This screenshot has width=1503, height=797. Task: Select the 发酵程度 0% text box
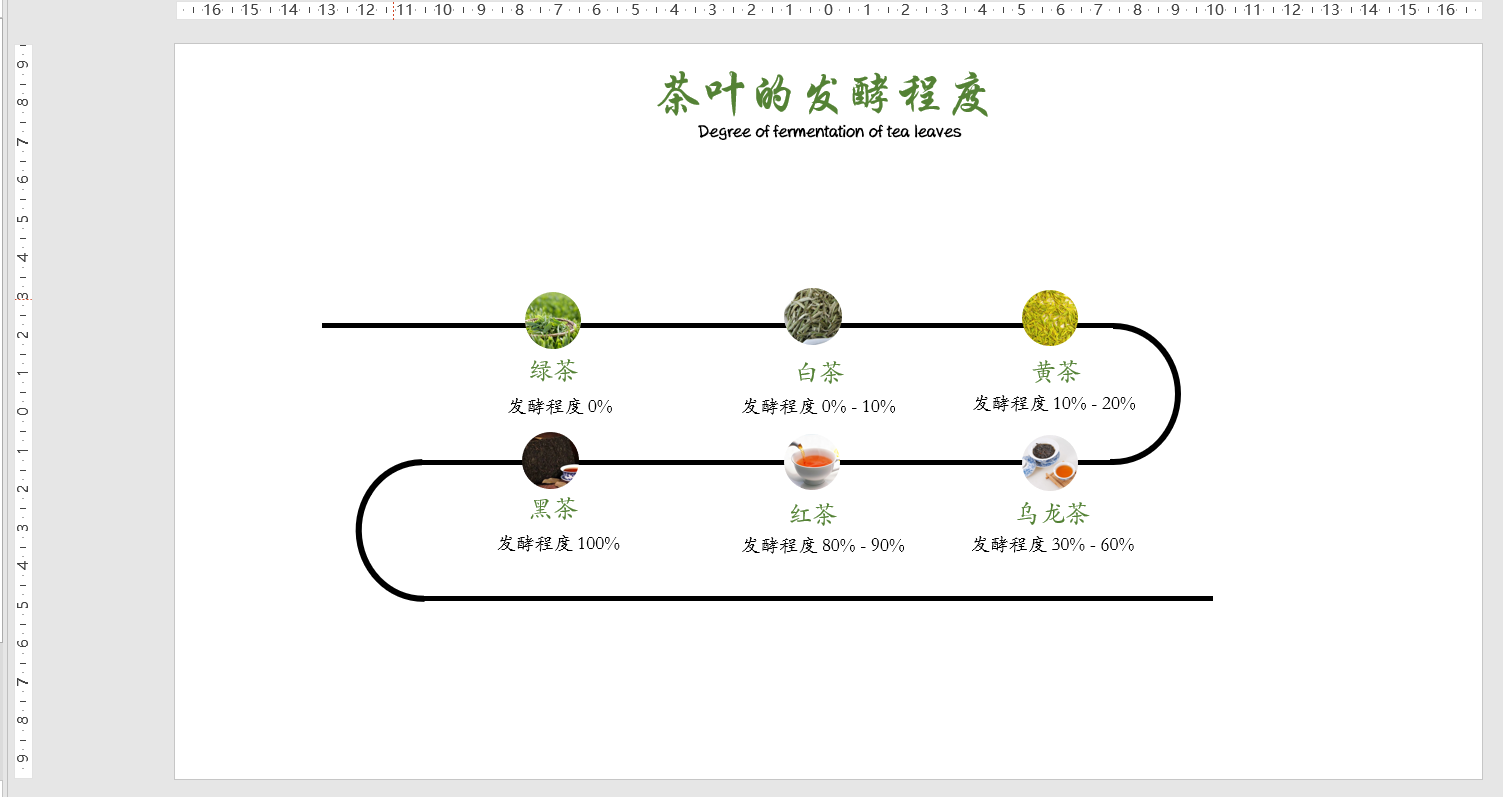point(560,405)
